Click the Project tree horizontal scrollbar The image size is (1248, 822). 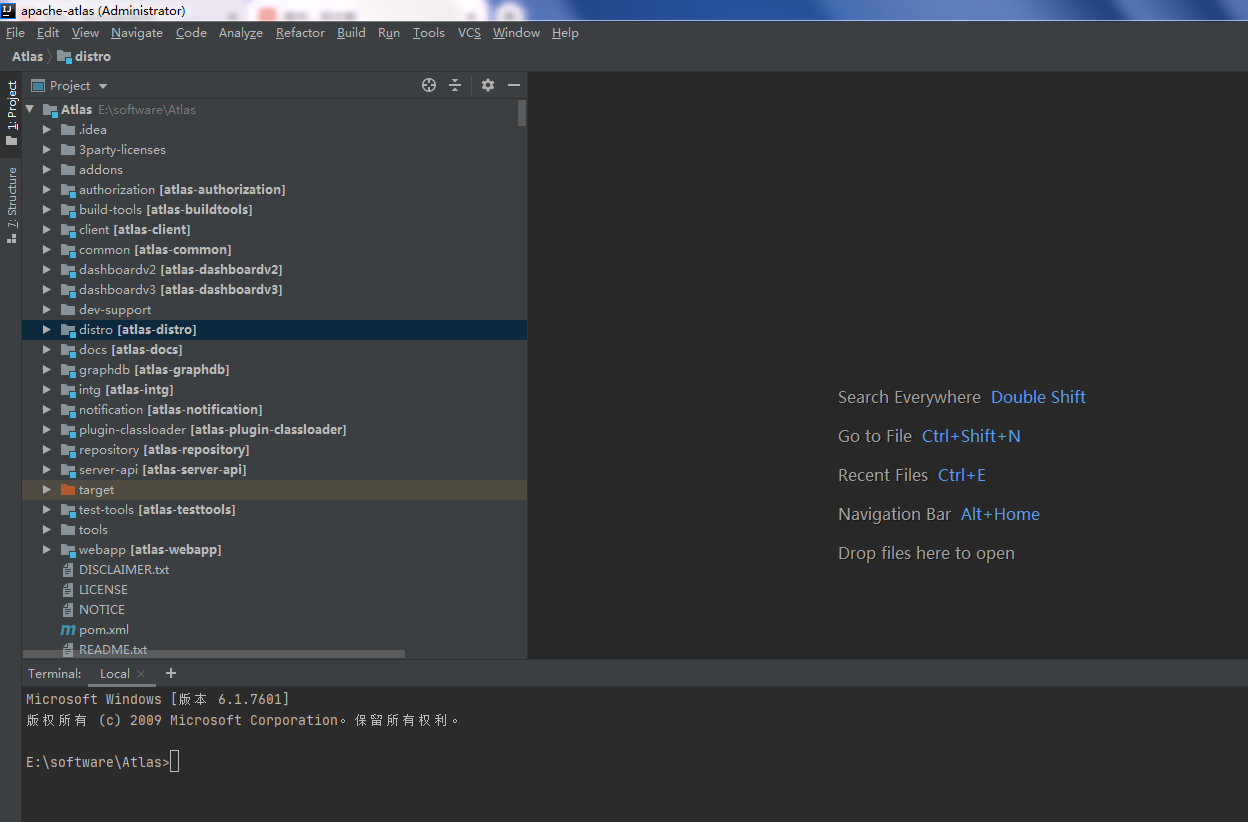point(214,654)
